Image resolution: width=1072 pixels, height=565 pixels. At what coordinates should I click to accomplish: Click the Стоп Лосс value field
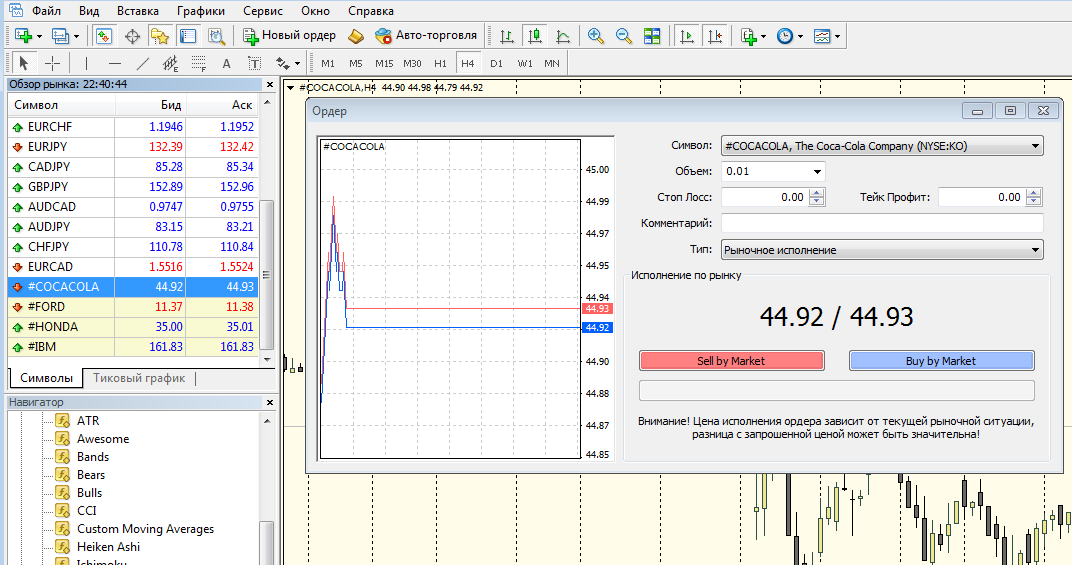click(765, 197)
